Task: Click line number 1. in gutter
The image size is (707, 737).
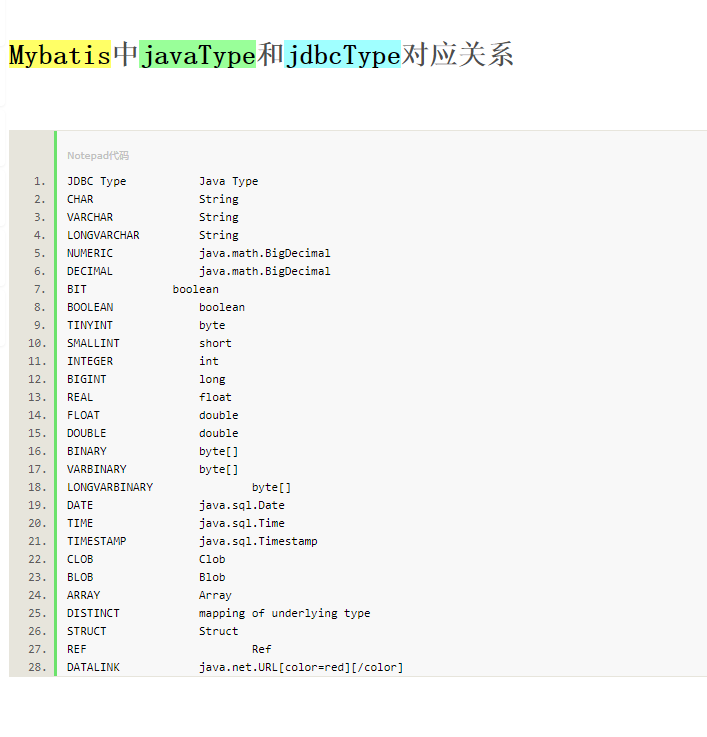Action: pyautogui.click(x=39, y=181)
